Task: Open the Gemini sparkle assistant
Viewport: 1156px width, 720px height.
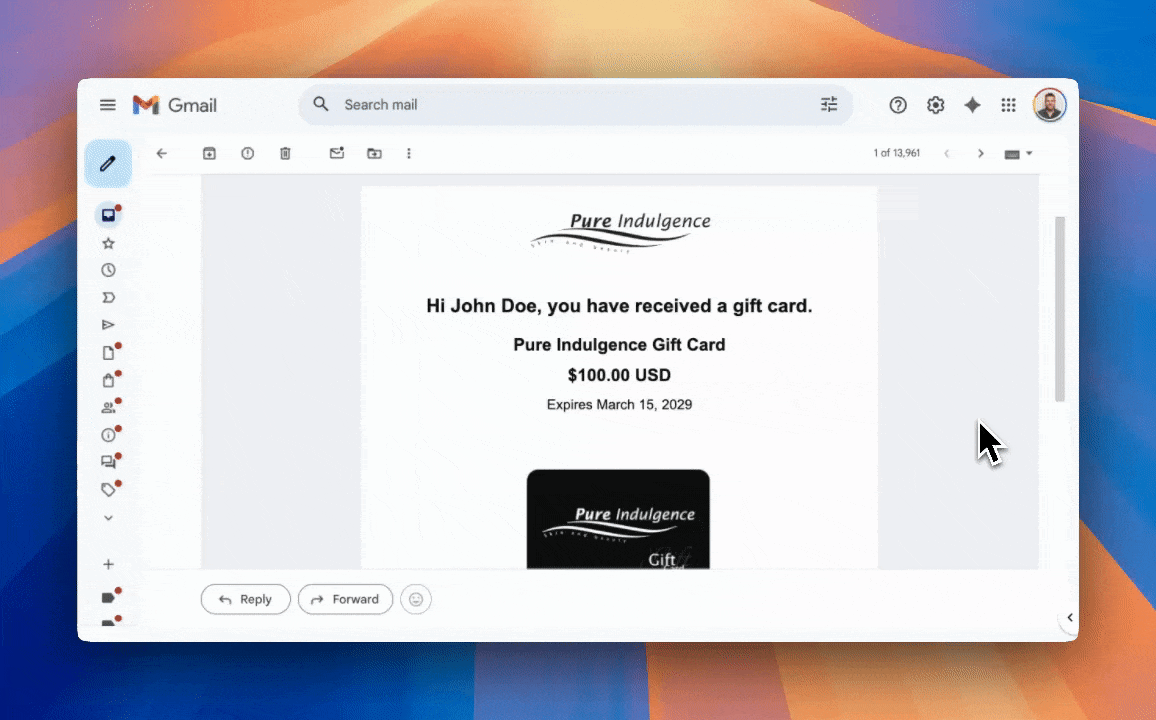Action: 972,105
